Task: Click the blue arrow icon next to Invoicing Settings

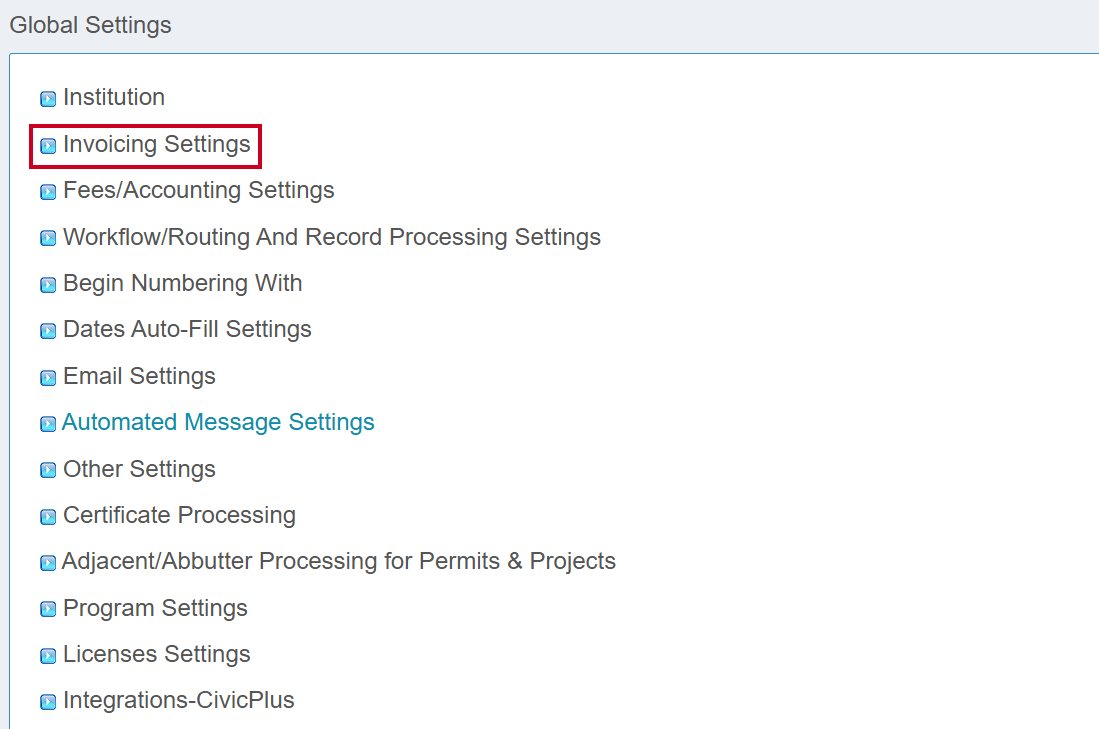Action: point(48,146)
